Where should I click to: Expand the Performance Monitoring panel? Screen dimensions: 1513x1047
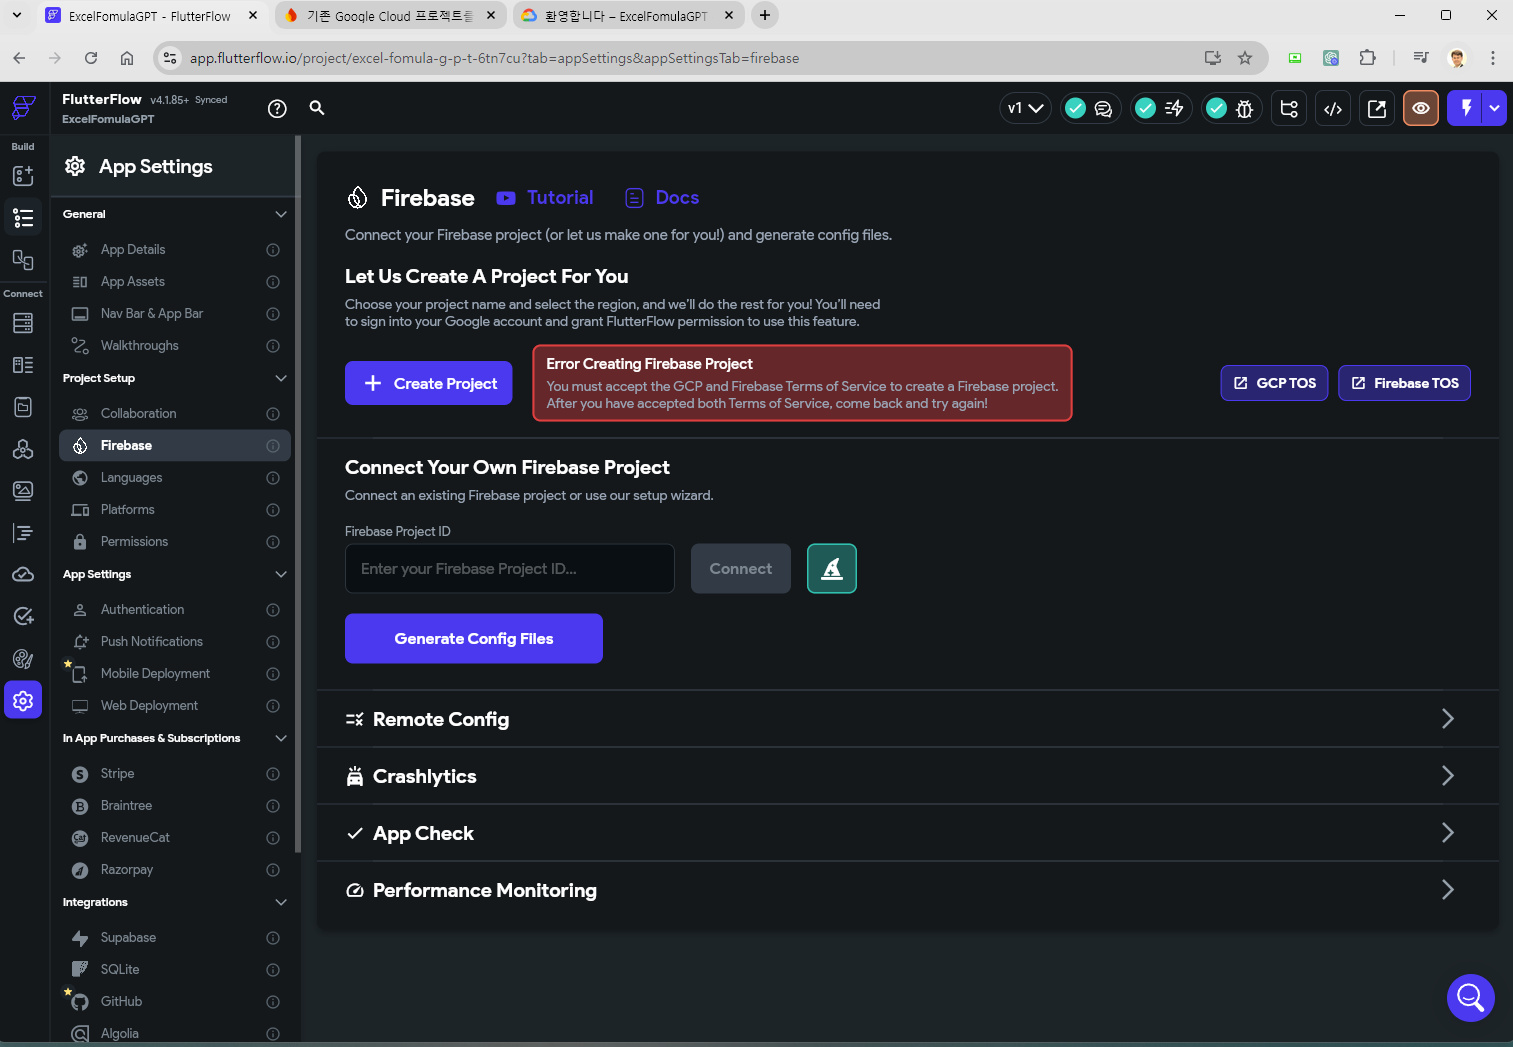[x=907, y=890]
